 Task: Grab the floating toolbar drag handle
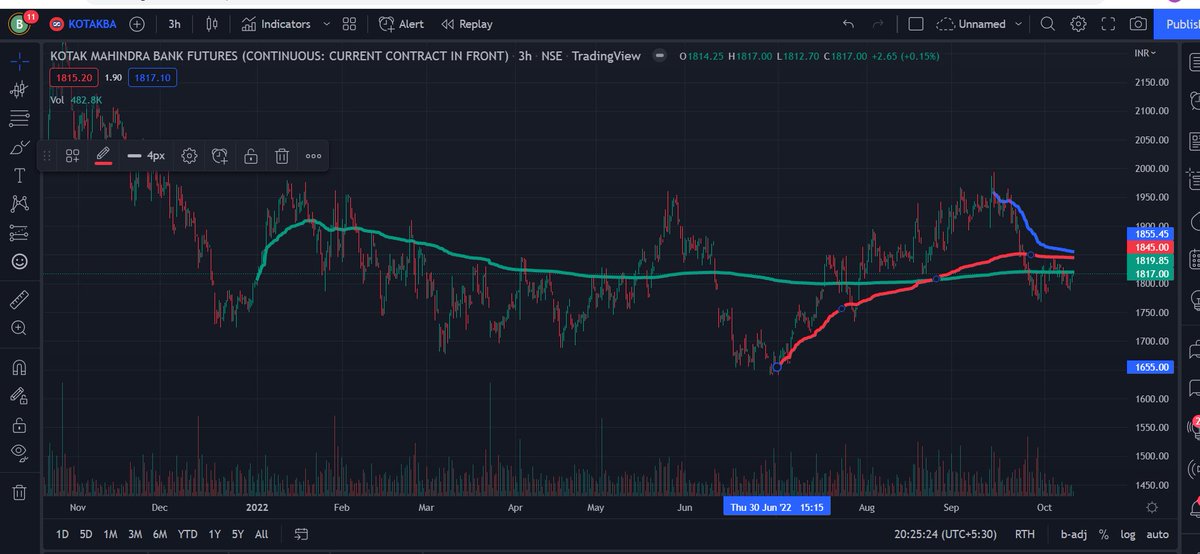click(x=47, y=156)
